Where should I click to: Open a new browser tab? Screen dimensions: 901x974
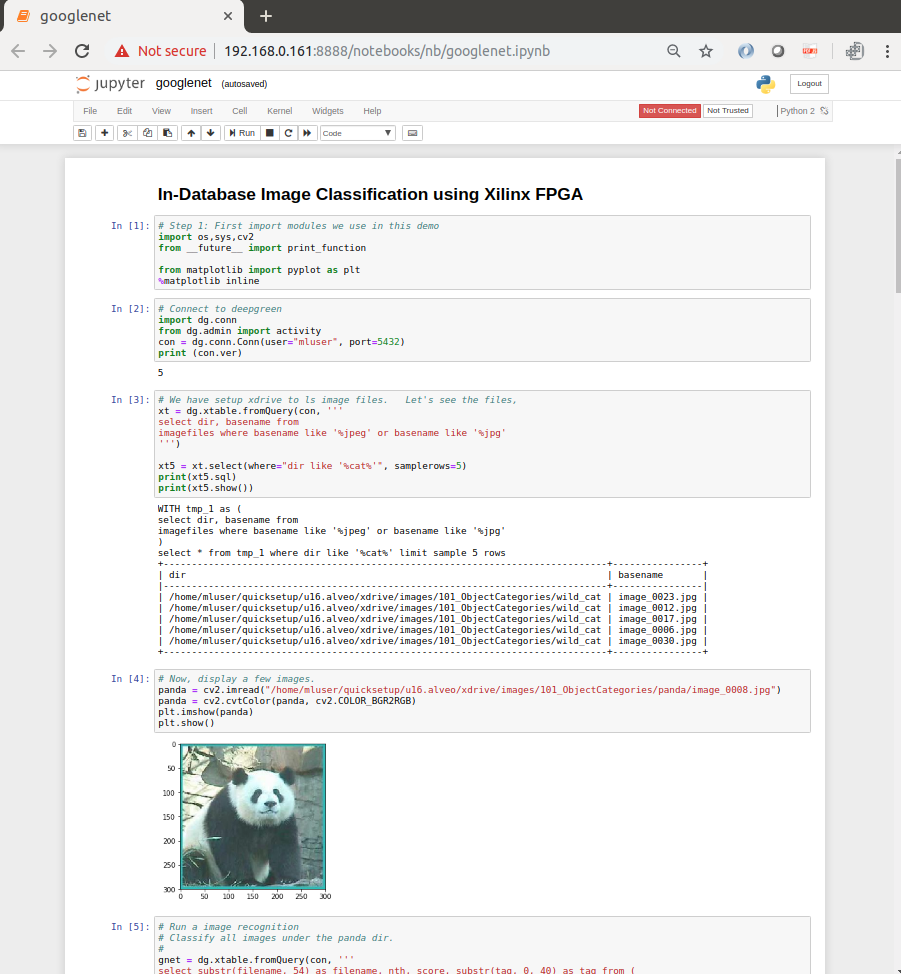[266, 16]
